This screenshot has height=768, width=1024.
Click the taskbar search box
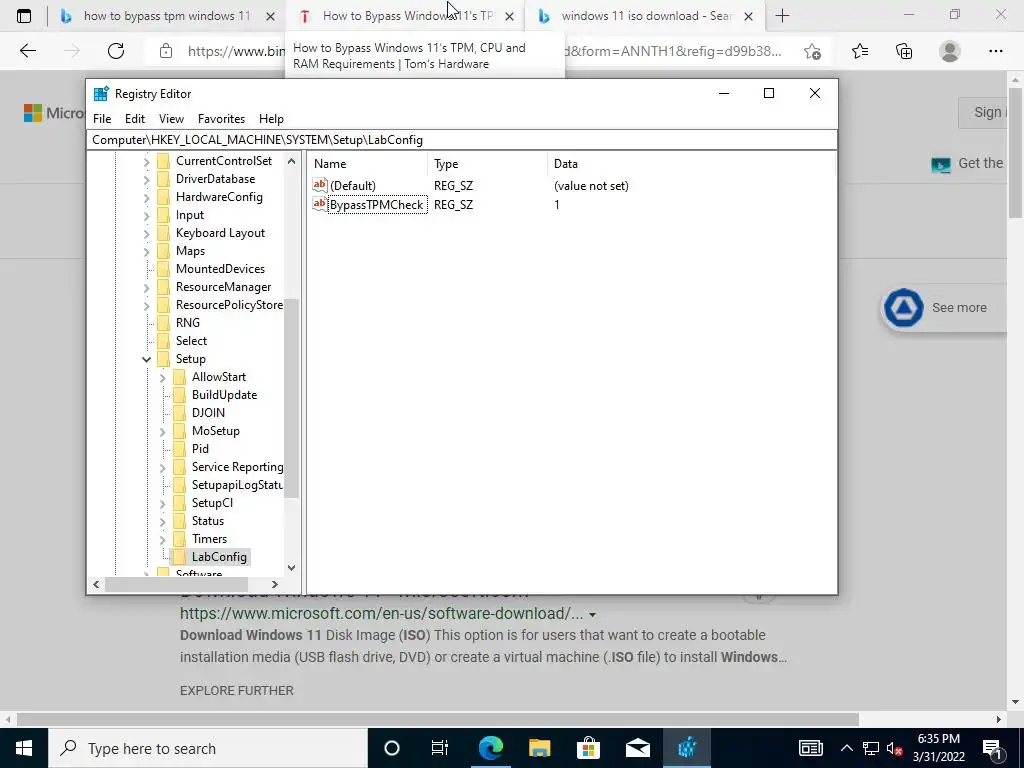pos(208,748)
